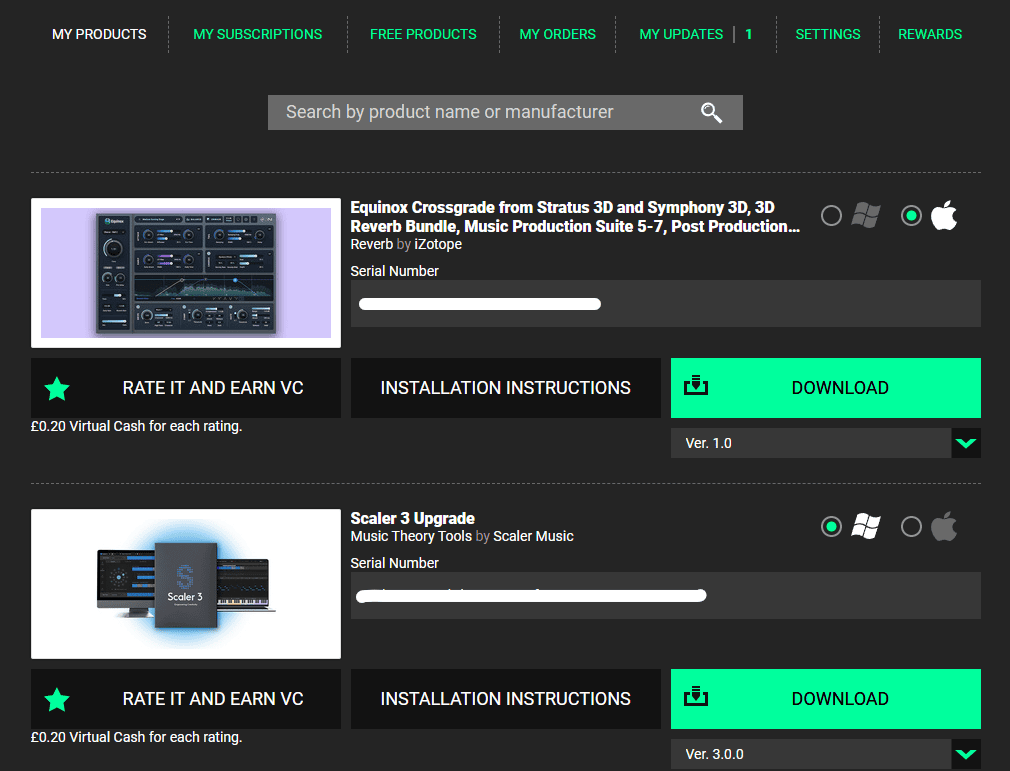The image size is (1010, 771).
Task: Expand the Ver. 1.0 version dropdown arrow
Action: point(966,443)
